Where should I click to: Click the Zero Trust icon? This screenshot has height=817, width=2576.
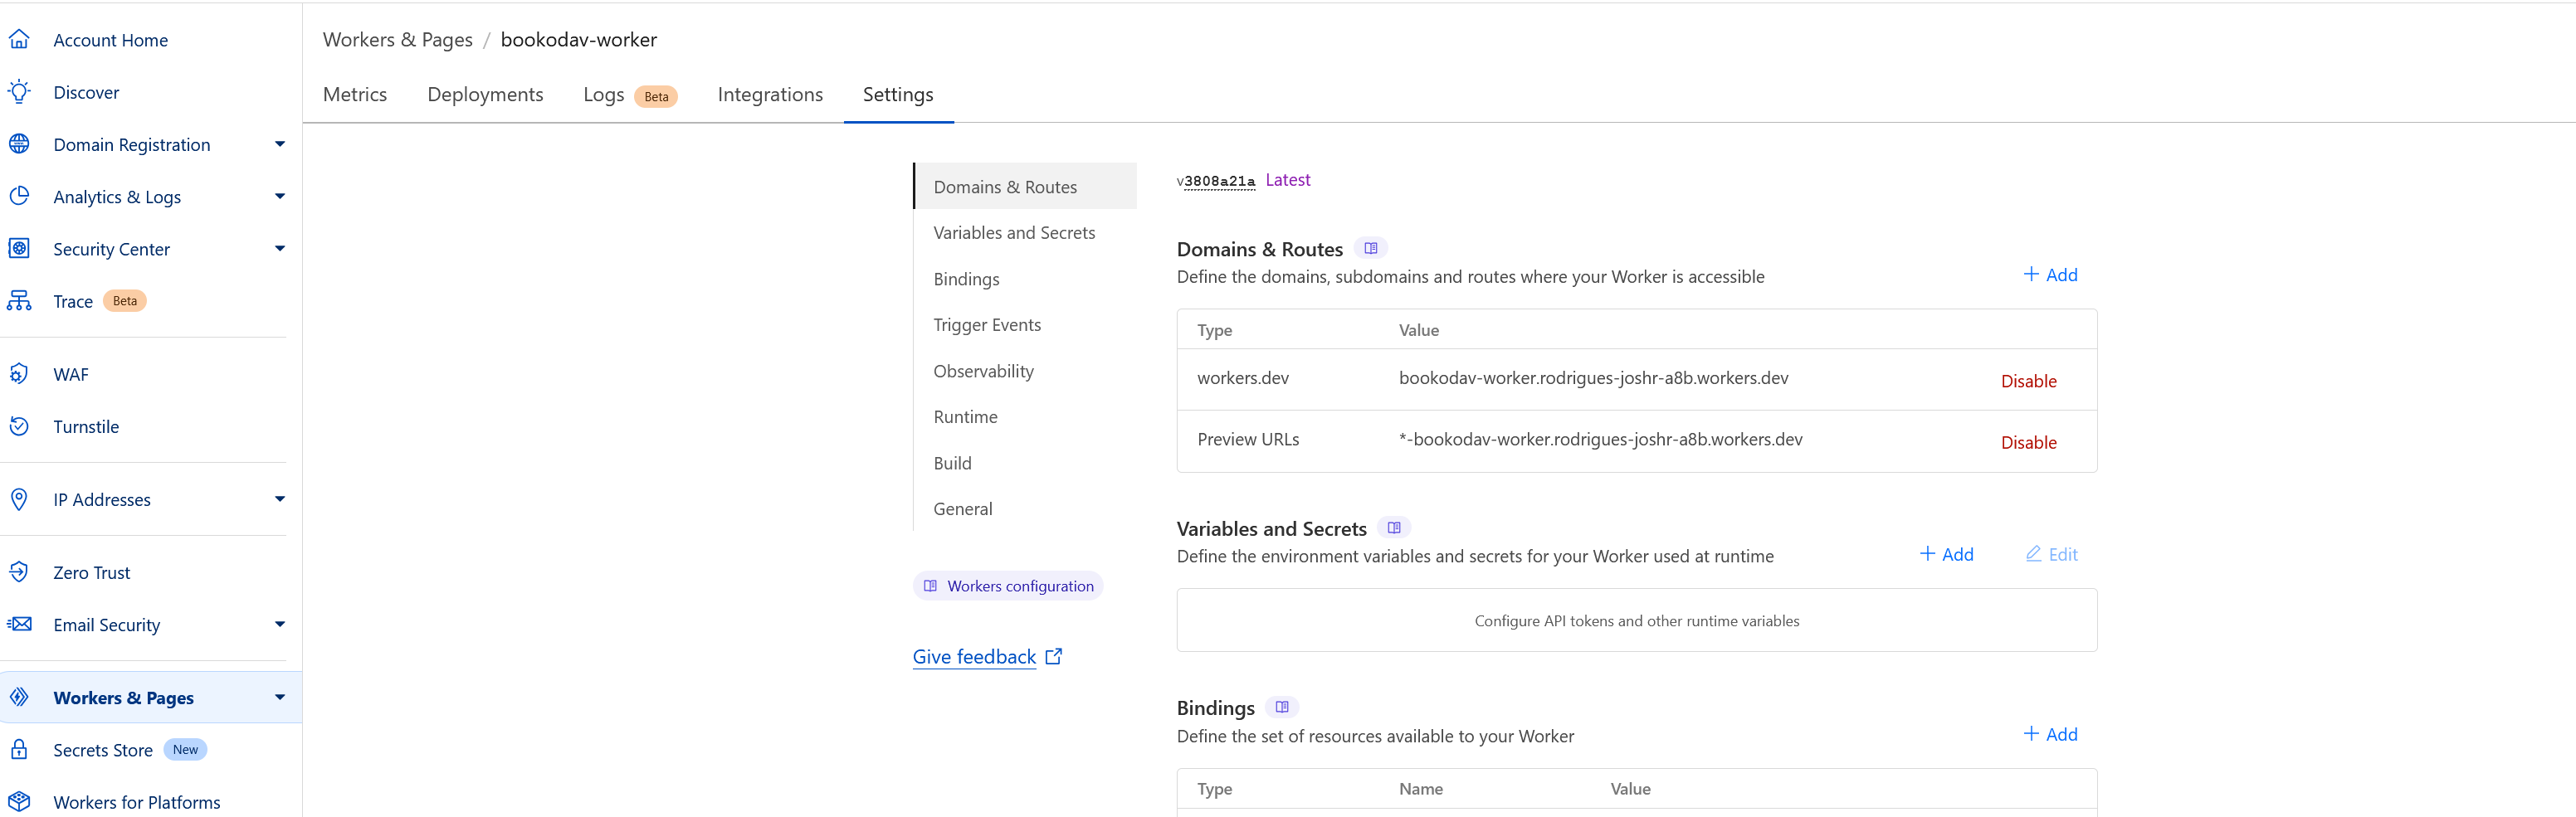(19, 572)
